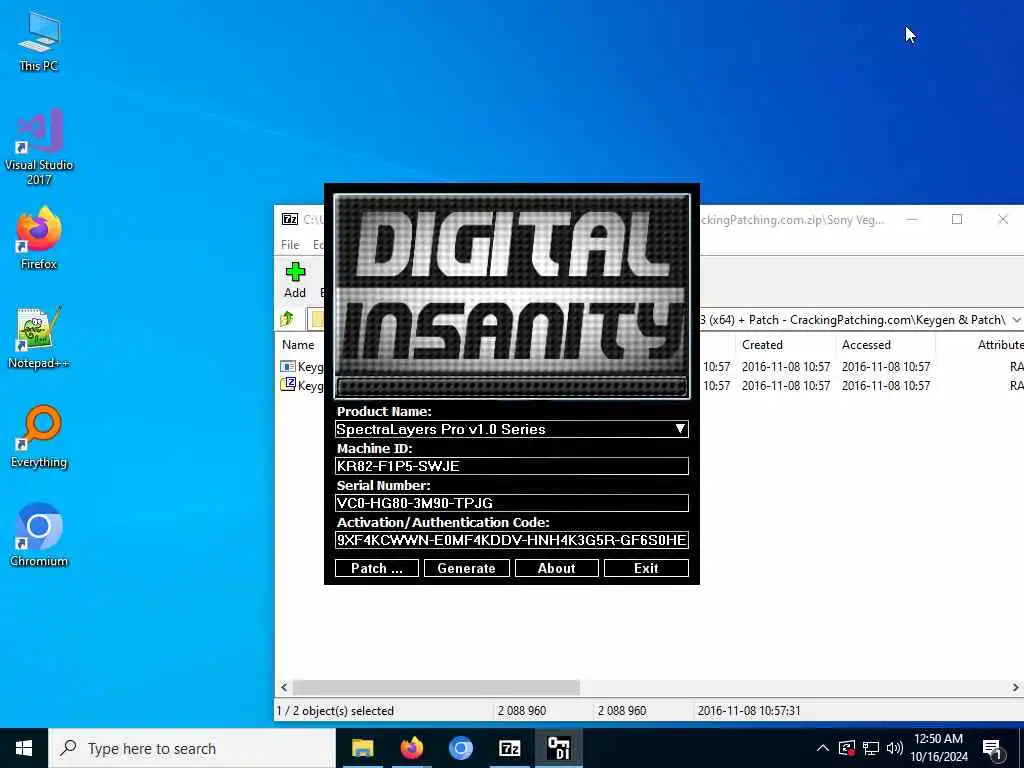Open Firefox desktop shortcut
This screenshot has width=1024, height=768.
[x=39, y=238]
